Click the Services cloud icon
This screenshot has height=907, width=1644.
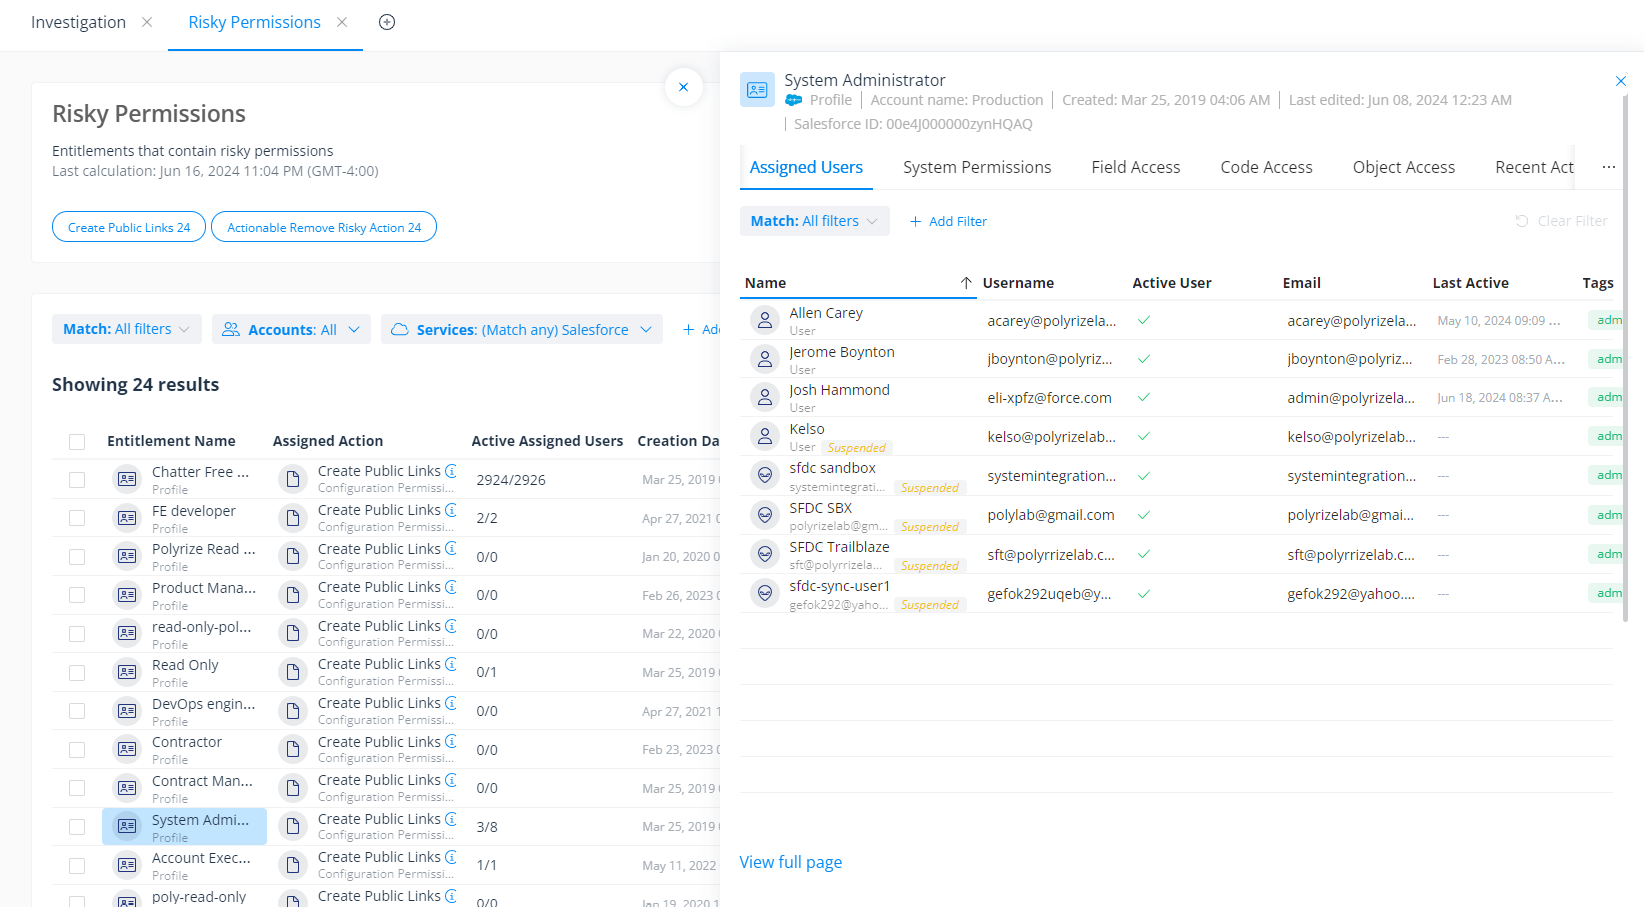click(399, 329)
